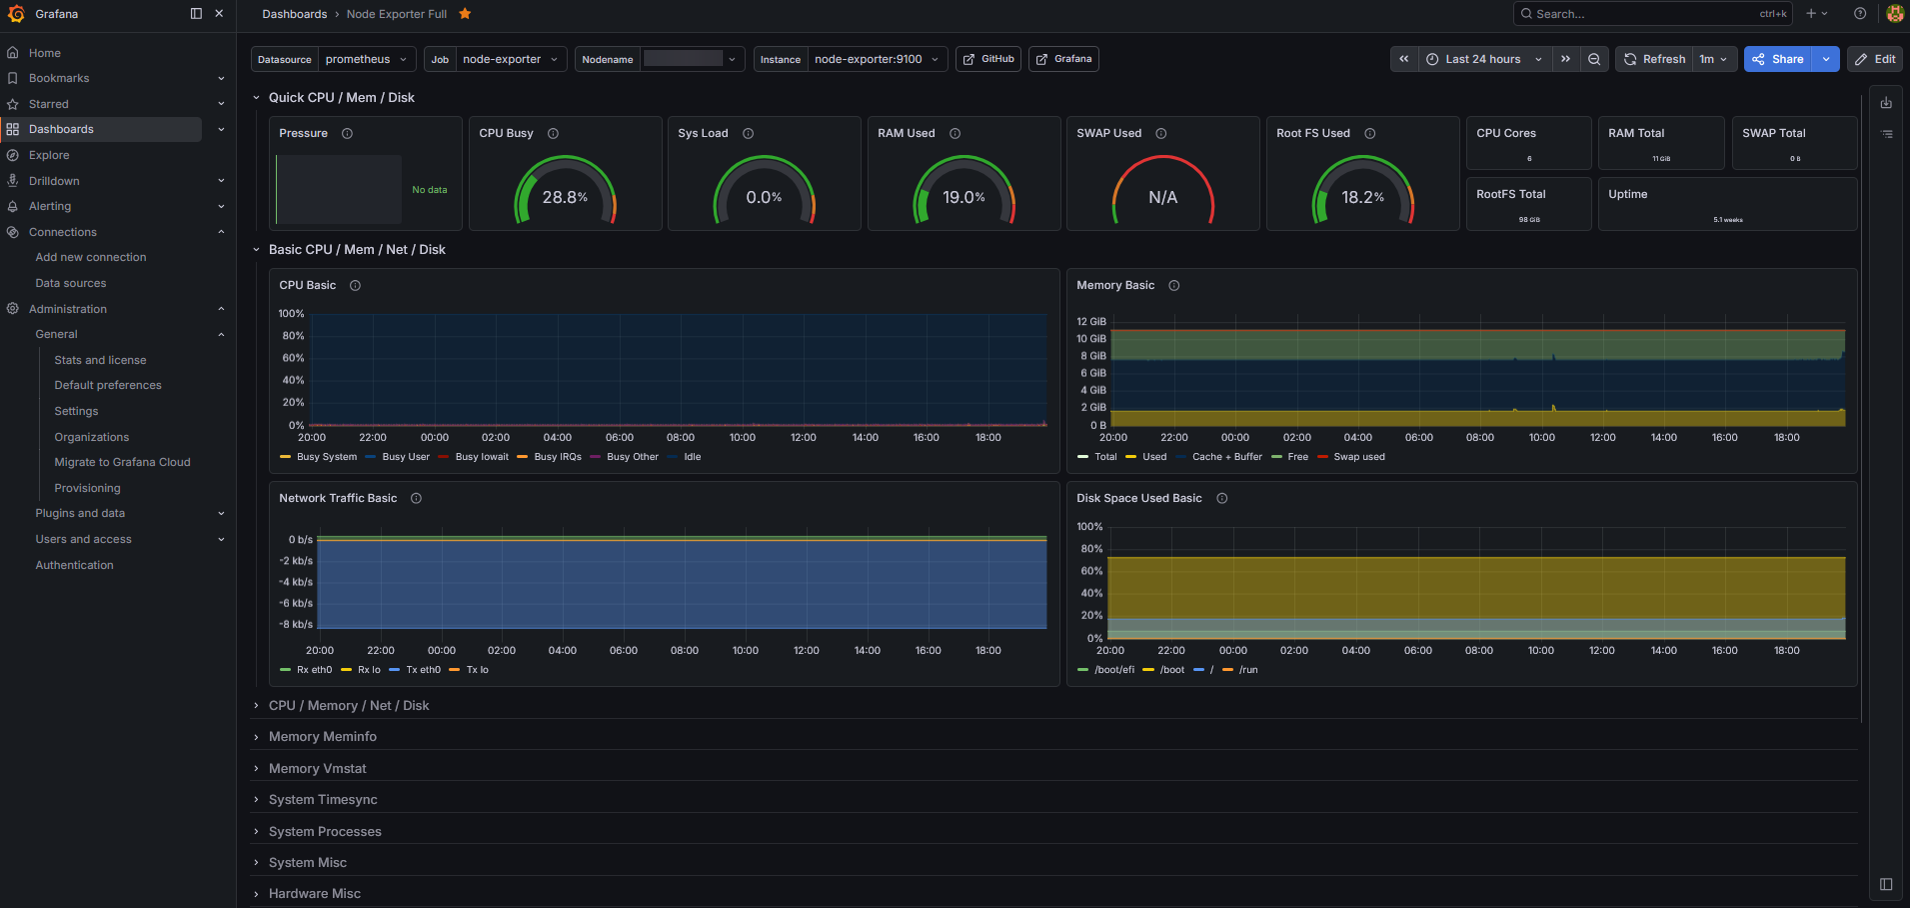Open the 1m refresh interval dropdown
This screenshot has width=1910, height=908.
1713,59
